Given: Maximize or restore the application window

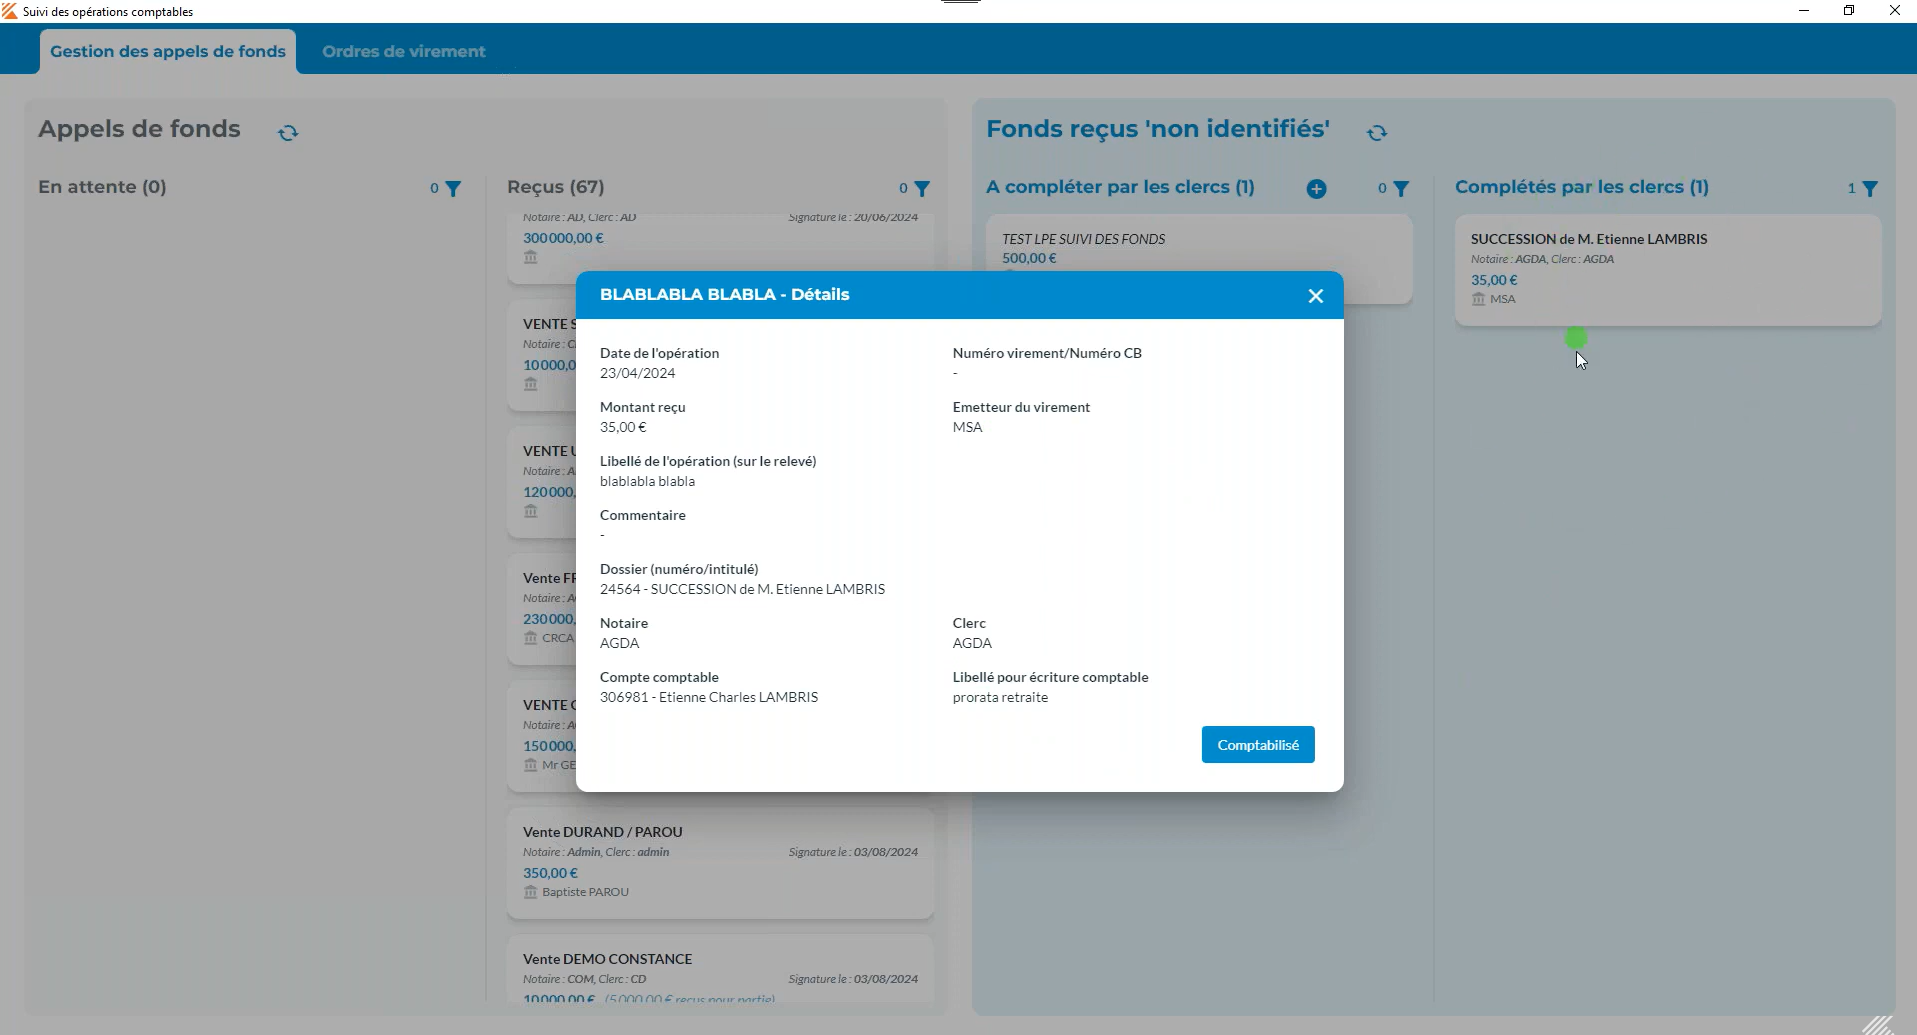Looking at the screenshot, I should [1849, 11].
